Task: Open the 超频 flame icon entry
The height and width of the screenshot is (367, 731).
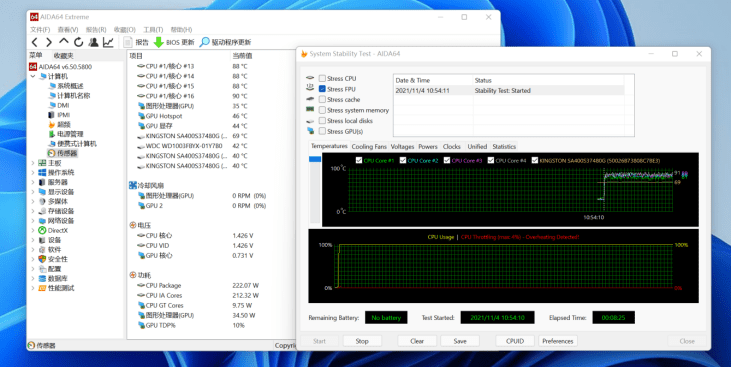Action: point(59,125)
